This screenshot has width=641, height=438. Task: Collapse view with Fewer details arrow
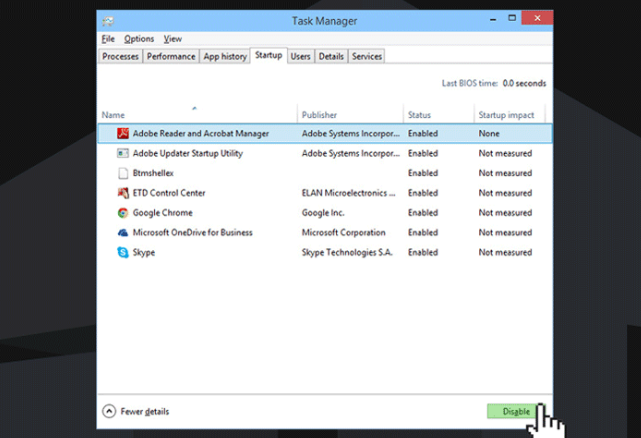coord(109,411)
